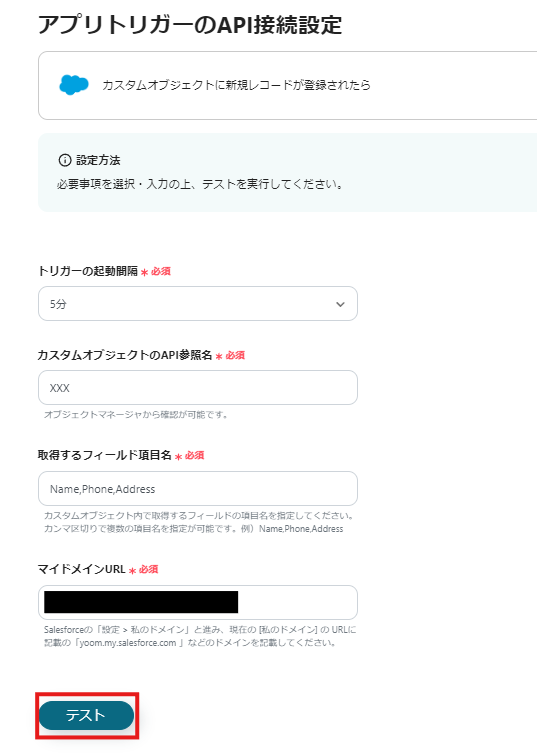The image size is (537, 755).
Task: Click the カスタムオブジェクトのAPI参照名 label
Action: click(x=125, y=355)
